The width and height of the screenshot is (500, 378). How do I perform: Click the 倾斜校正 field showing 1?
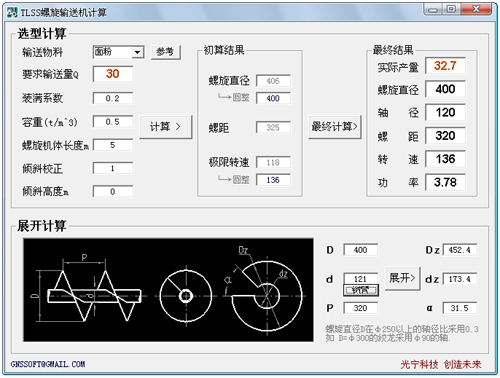pos(113,168)
